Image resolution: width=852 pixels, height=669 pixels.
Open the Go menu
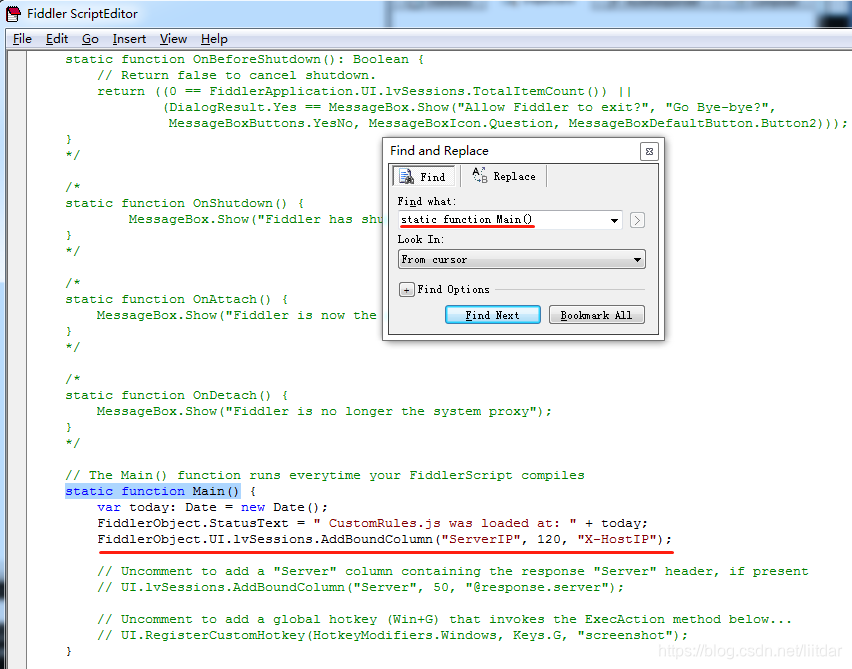pyautogui.click(x=90, y=39)
